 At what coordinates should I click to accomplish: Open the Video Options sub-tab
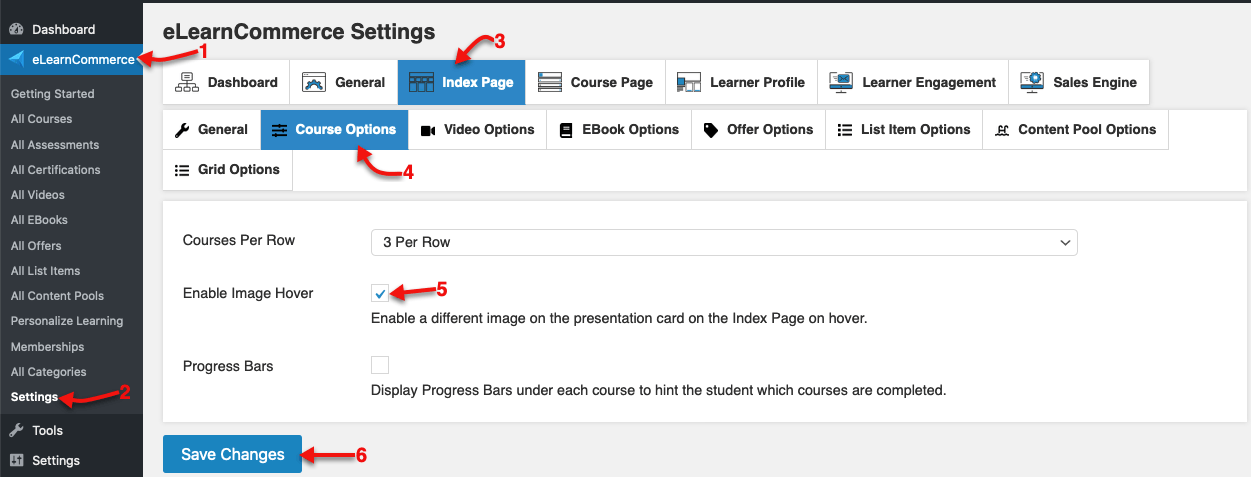pyautogui.click(x=478, y=129)
